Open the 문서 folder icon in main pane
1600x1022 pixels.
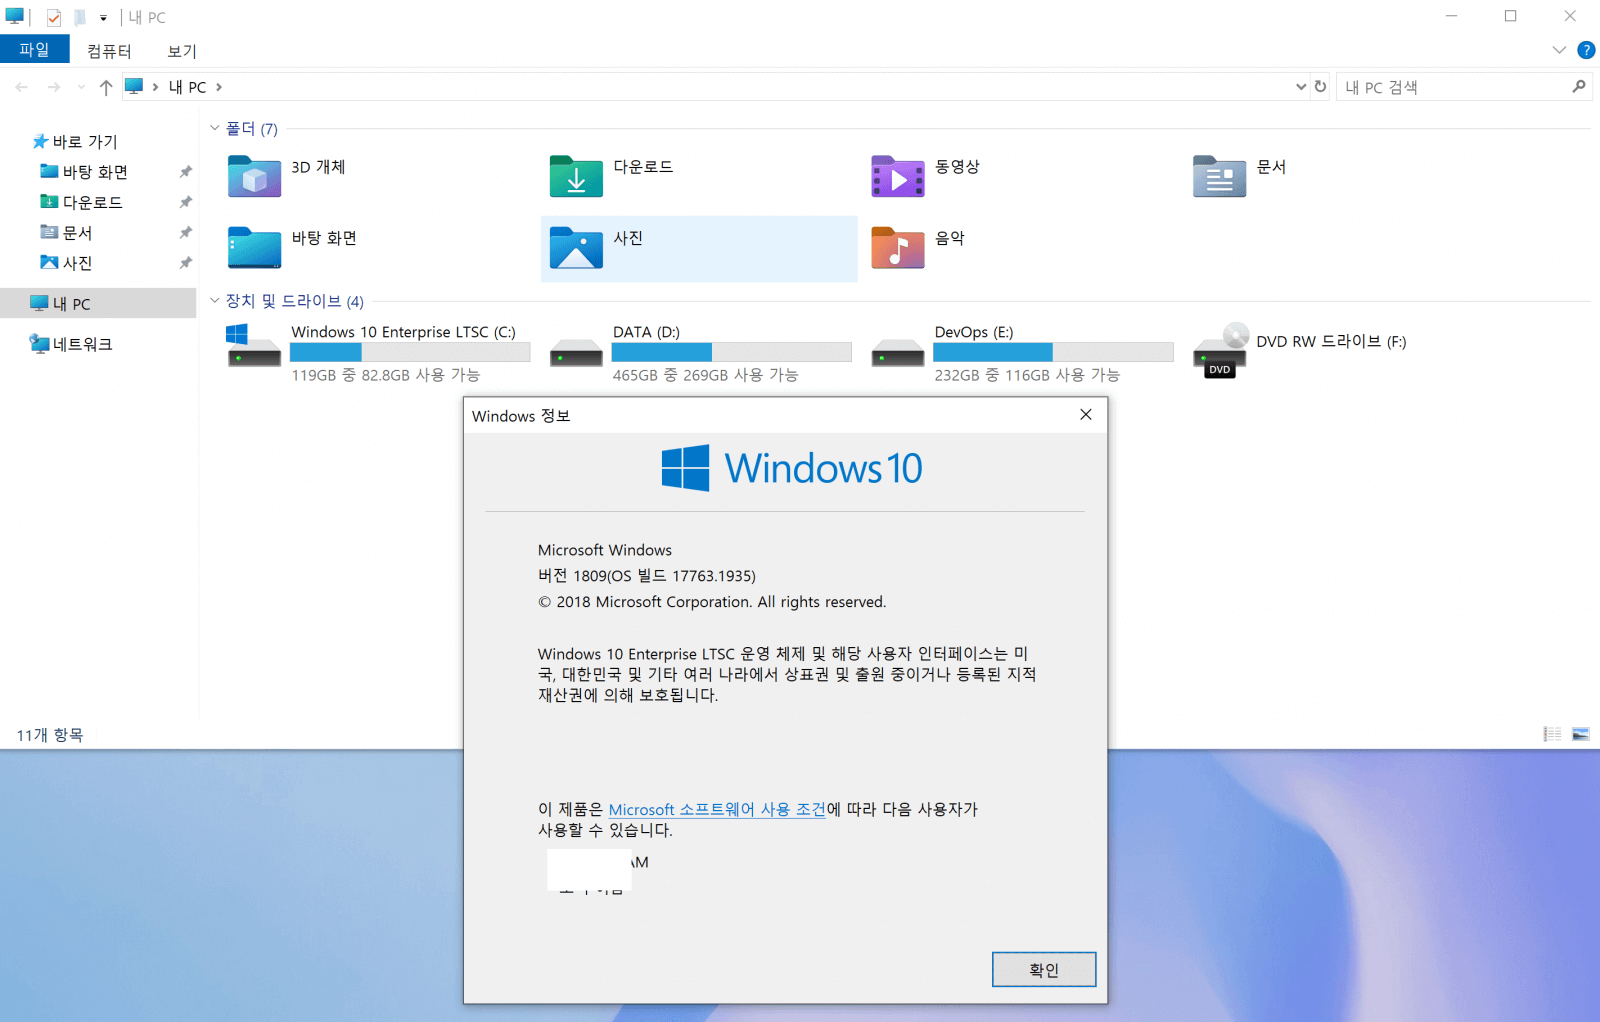(1219, 176)
